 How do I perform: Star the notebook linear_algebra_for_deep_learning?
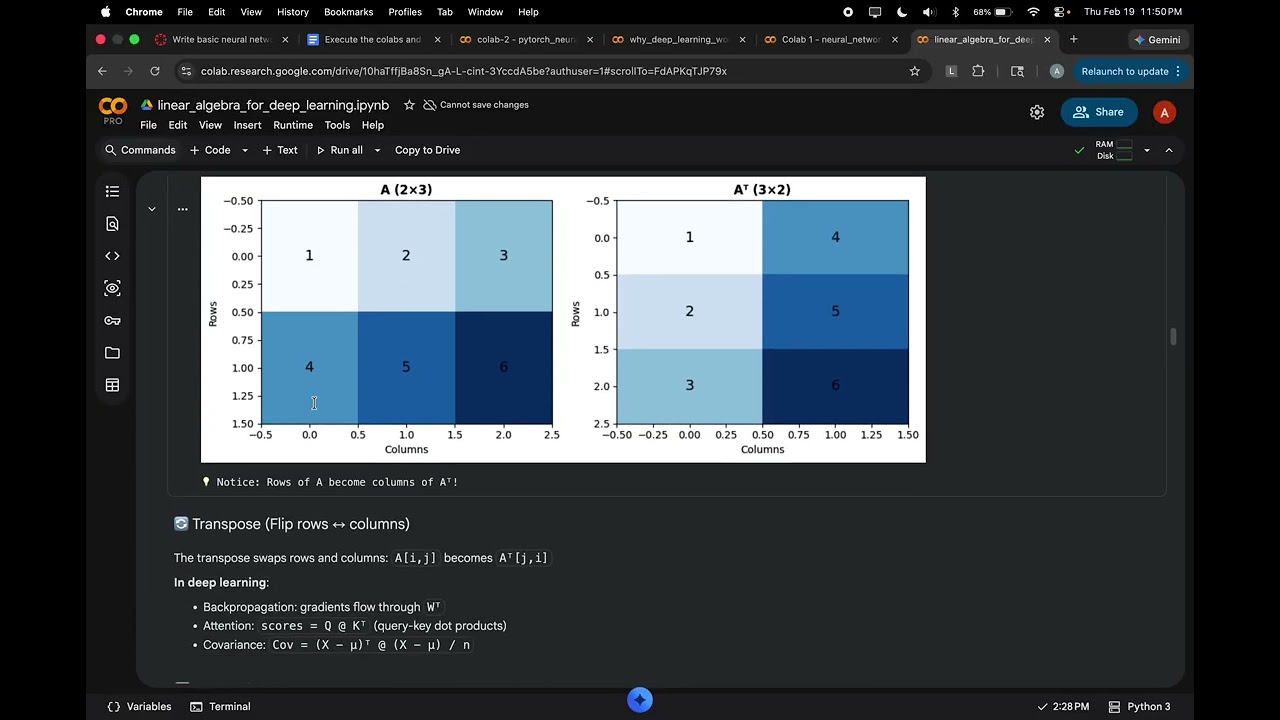(409, 105)
